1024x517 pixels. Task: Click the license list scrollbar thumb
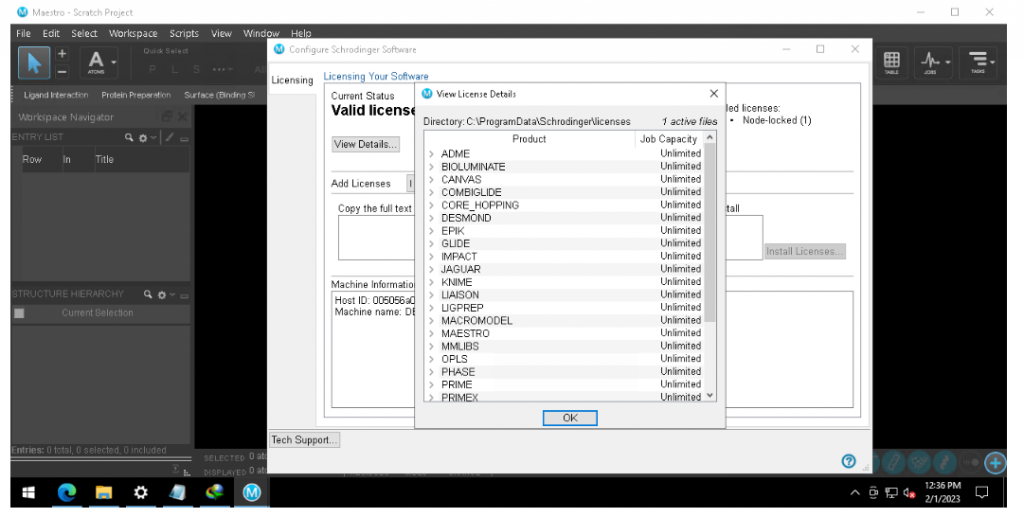tap(710, 233)
